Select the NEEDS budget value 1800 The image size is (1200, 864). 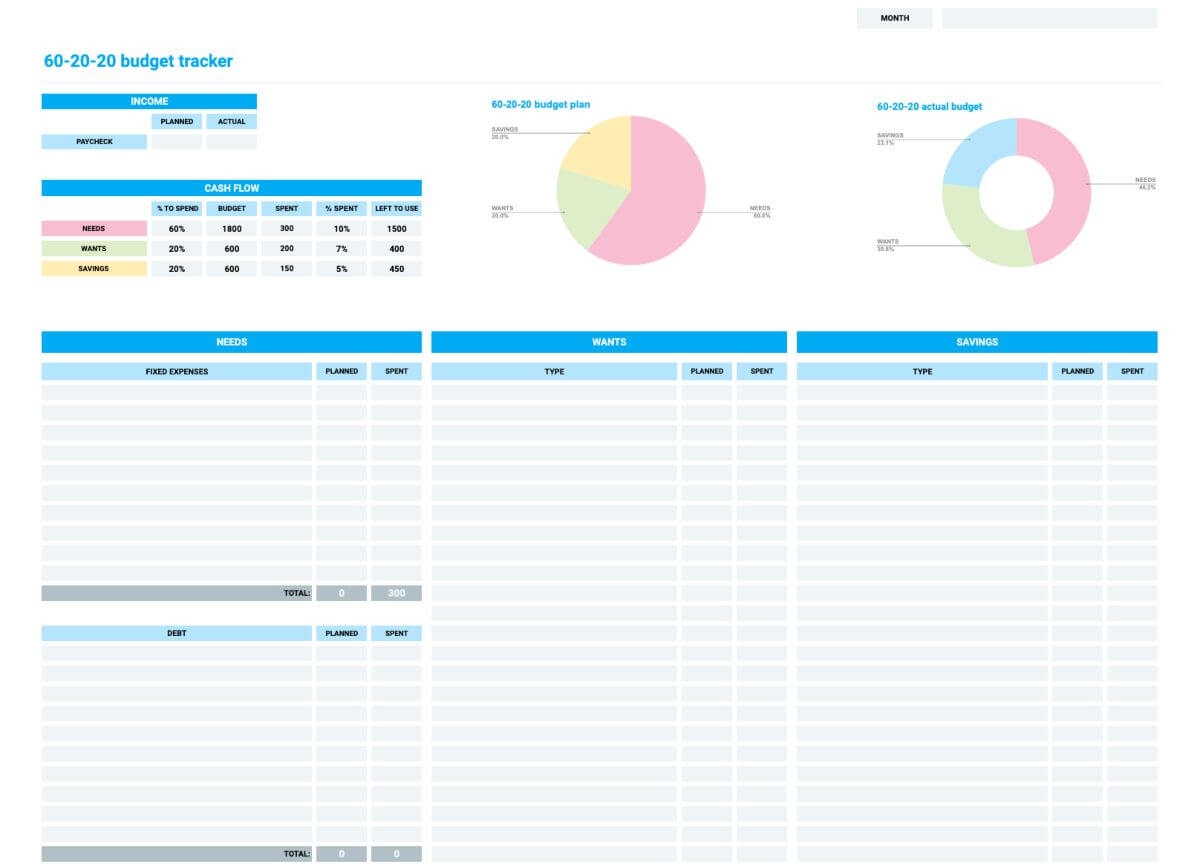click(231, 228)
